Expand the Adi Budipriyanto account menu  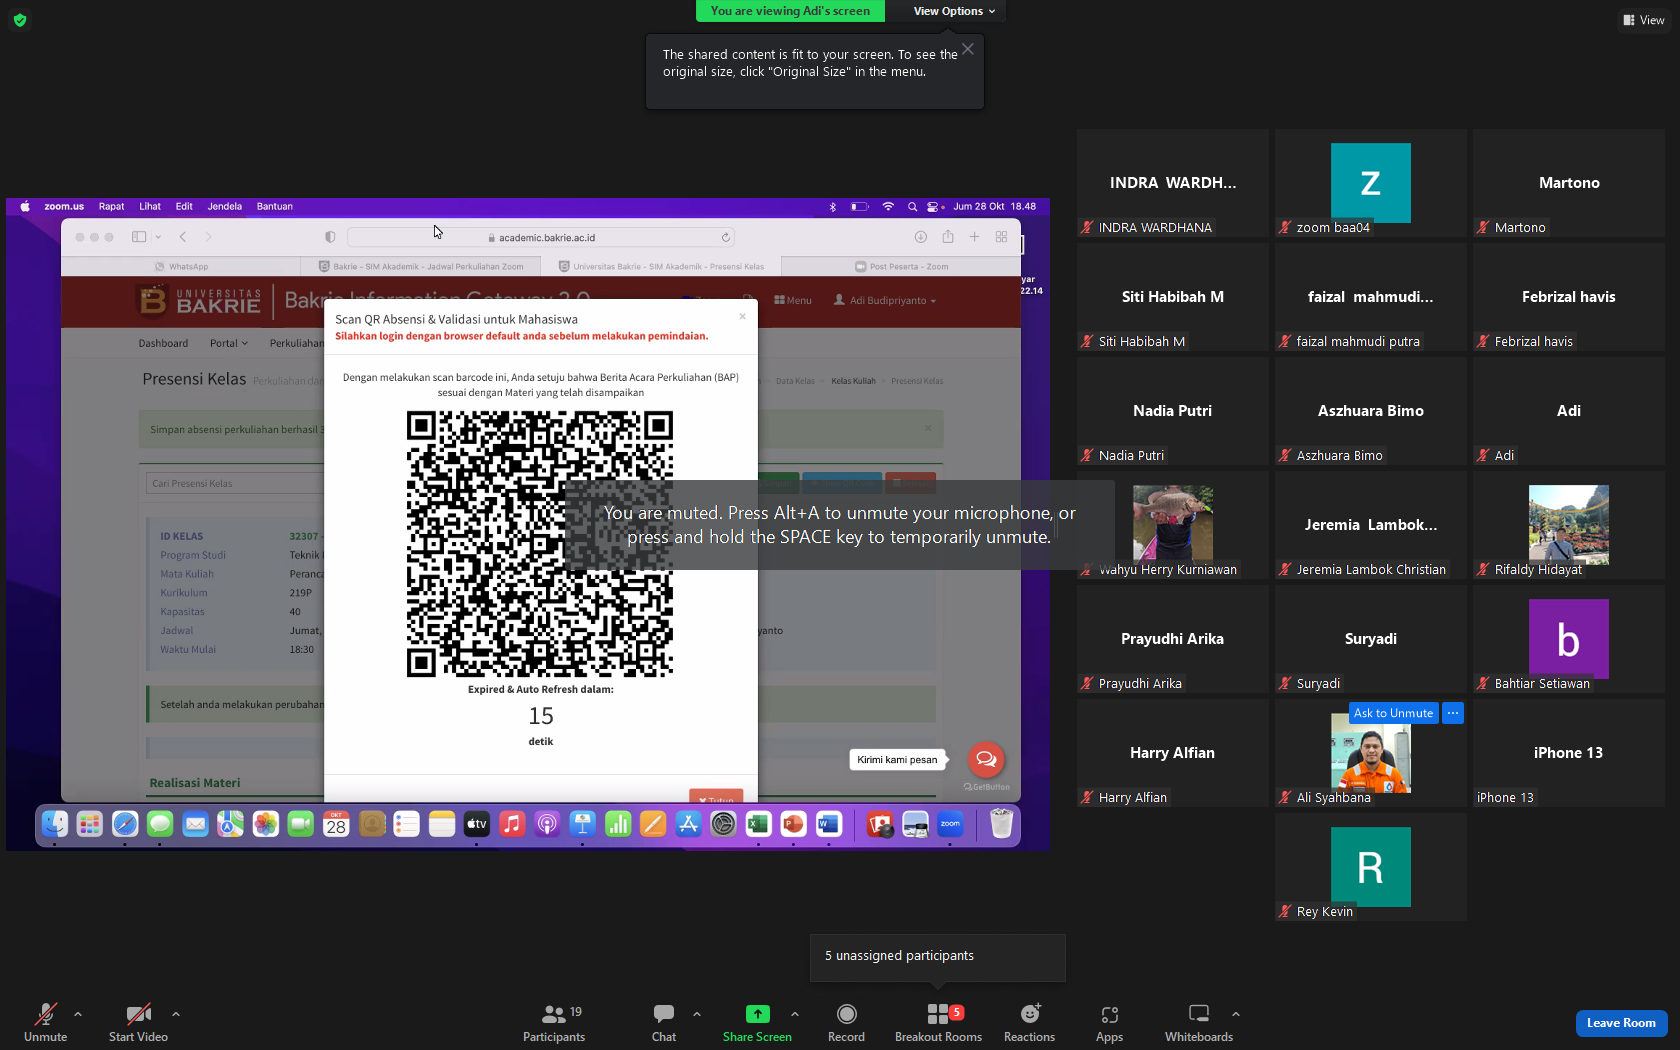point(886,300)
